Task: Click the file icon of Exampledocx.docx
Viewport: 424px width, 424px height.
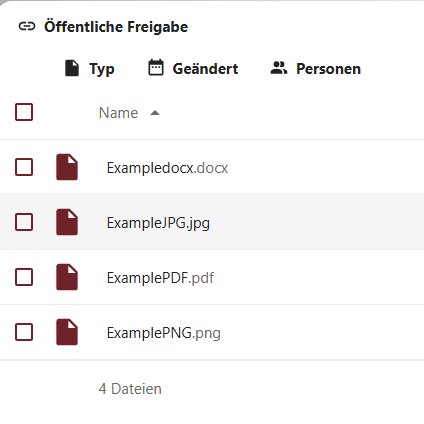Action: [x=67, y=167]
